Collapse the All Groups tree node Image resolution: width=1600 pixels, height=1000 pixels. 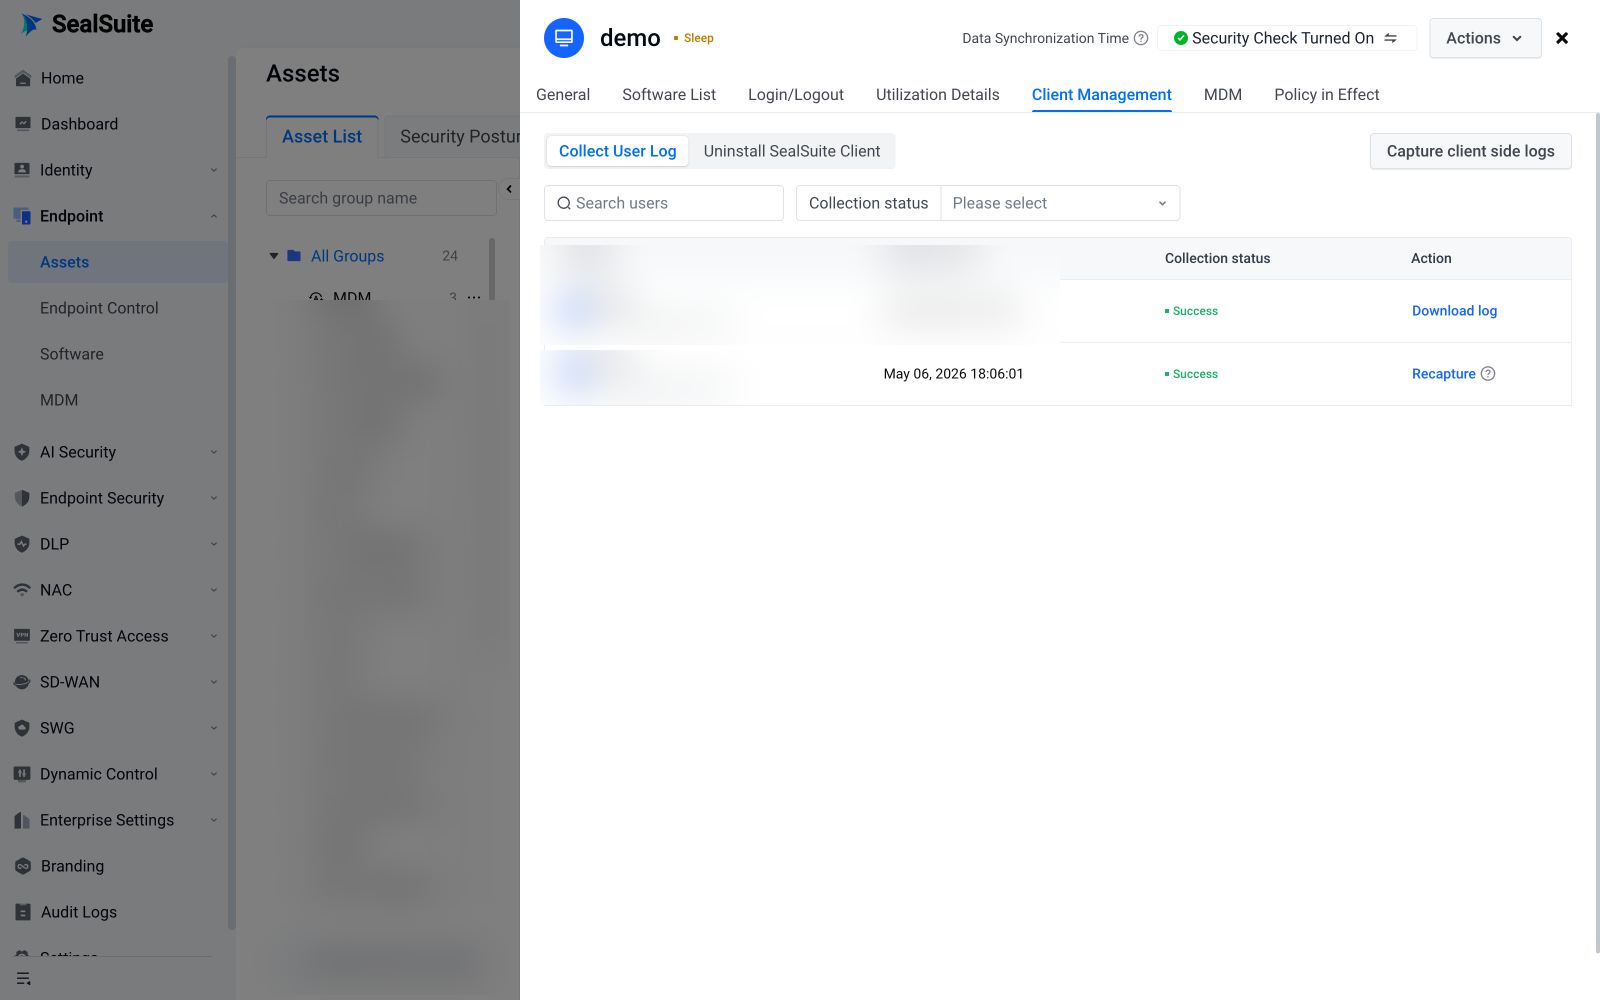coord(274,256)
